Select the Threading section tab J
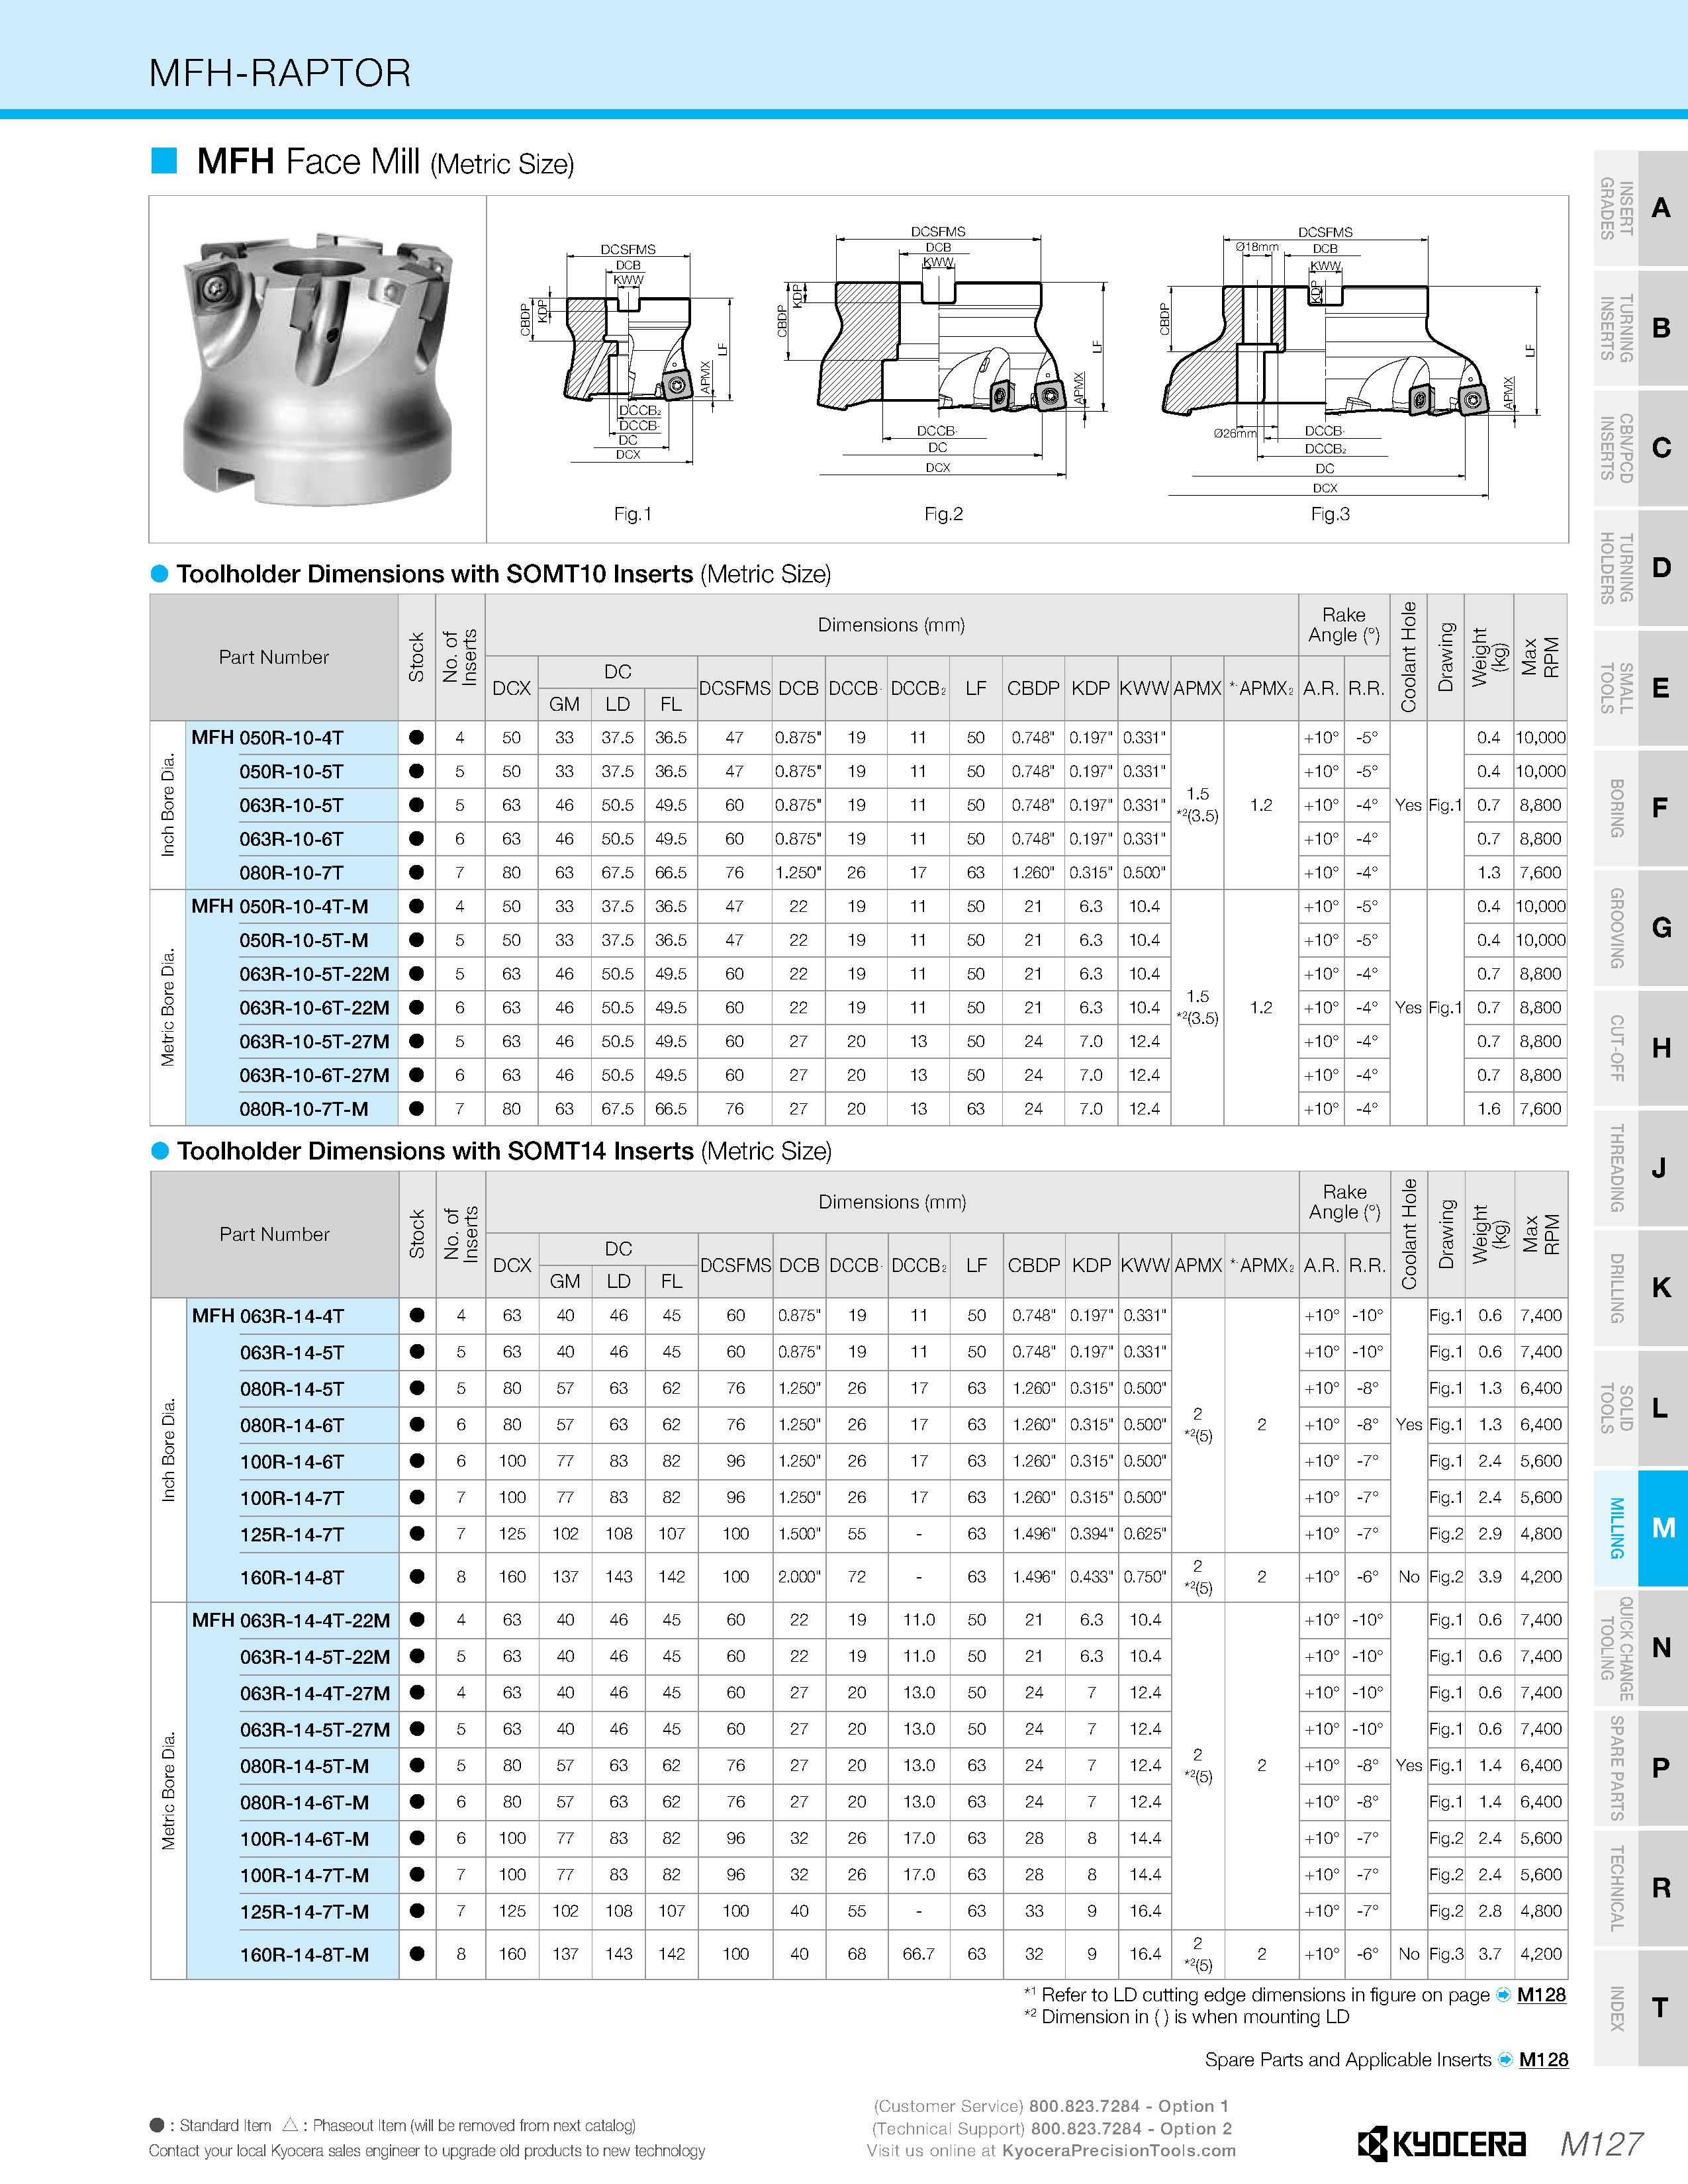 [x=1640, y=1168]
